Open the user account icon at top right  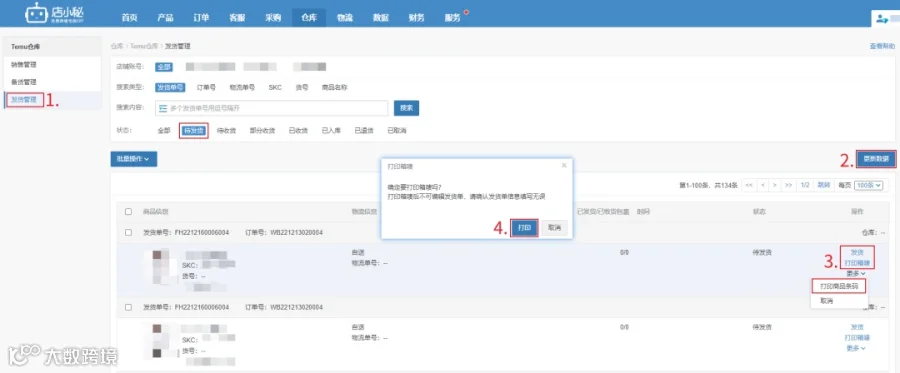click(882, 18)
